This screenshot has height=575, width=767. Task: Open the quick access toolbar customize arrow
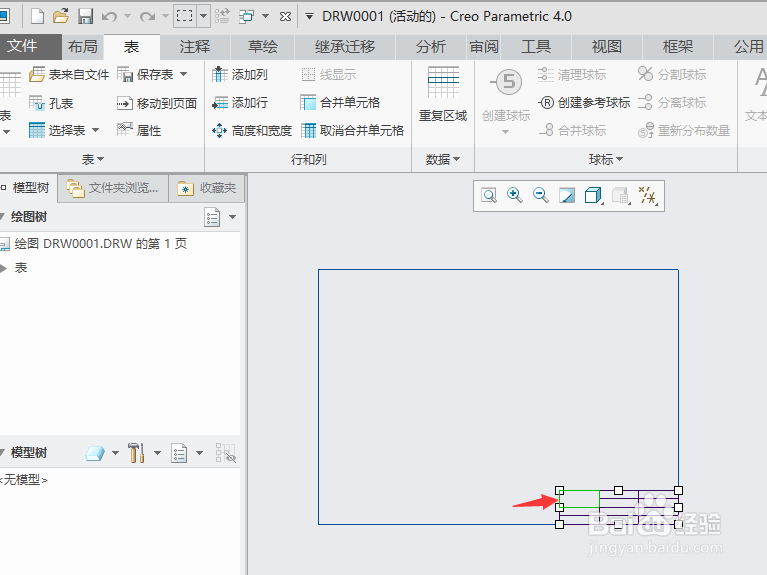pyautogui.click(x=309, y=17)
